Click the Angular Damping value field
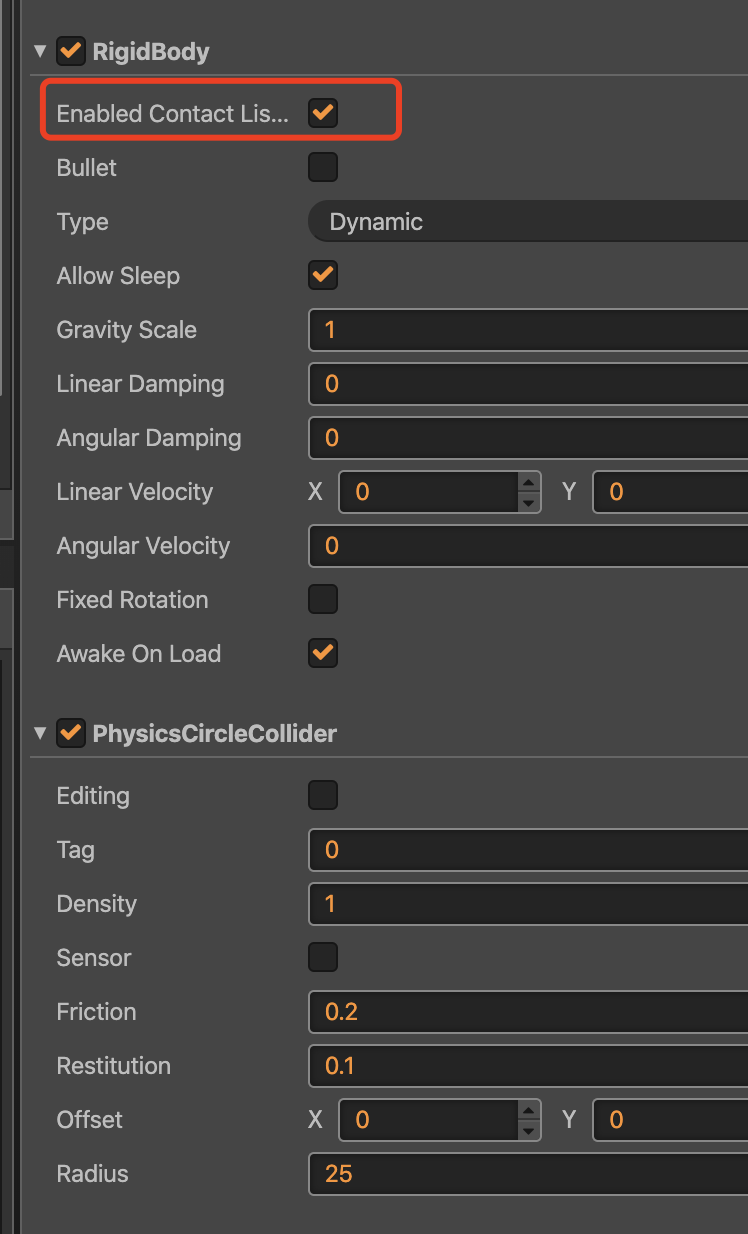Image resolution: width=748 pixels, height=1234 pixels. point(528,437)
